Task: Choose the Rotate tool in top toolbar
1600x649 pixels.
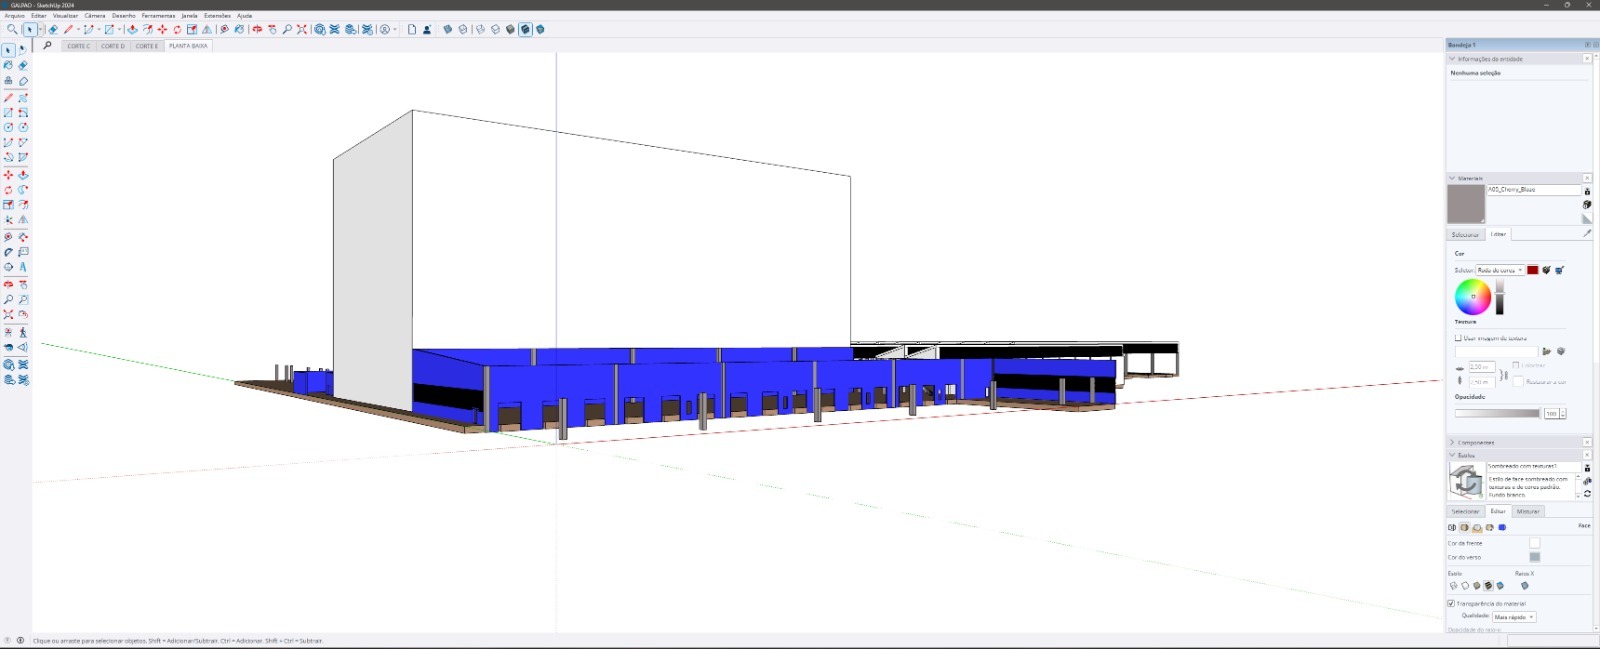Action: [x=177, y=29]
